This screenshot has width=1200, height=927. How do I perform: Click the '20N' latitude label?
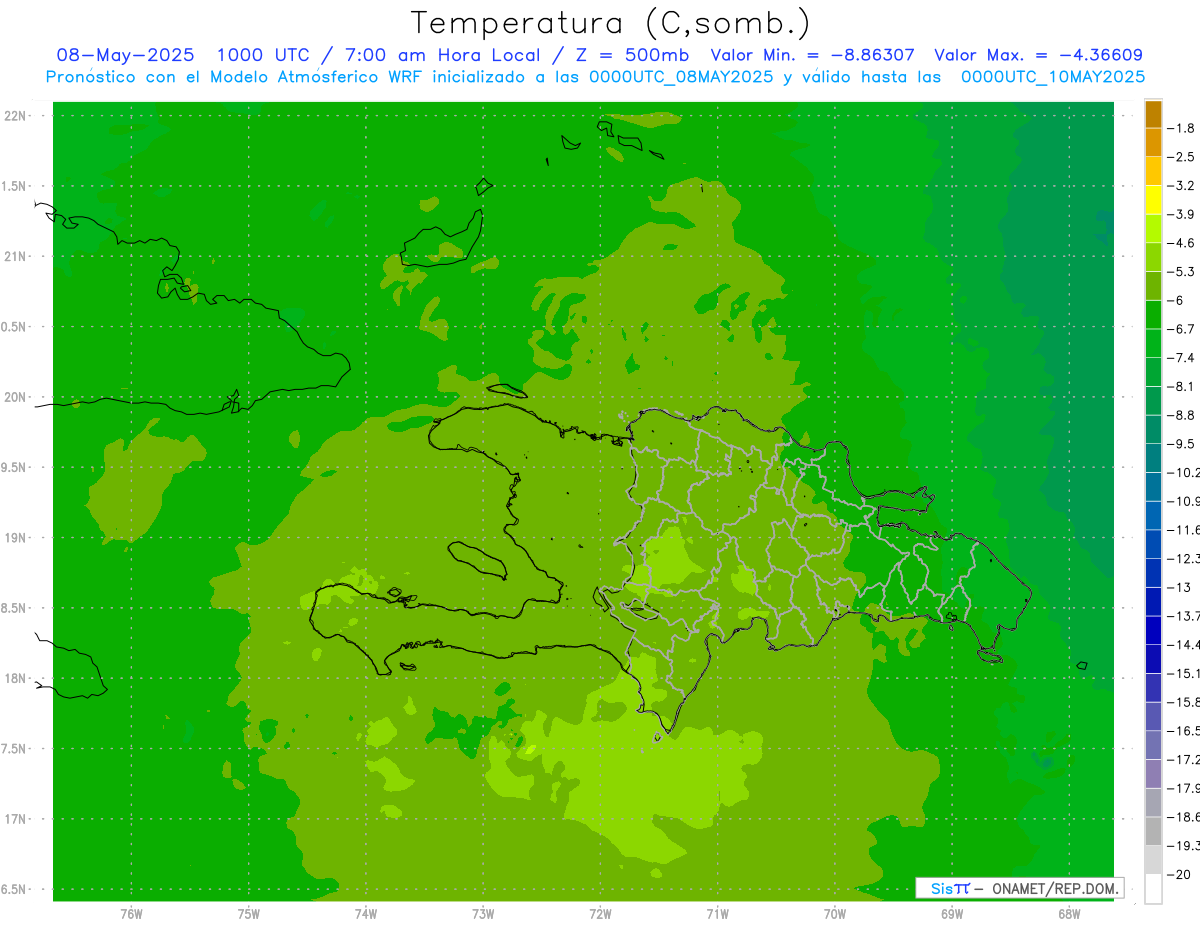15,397
